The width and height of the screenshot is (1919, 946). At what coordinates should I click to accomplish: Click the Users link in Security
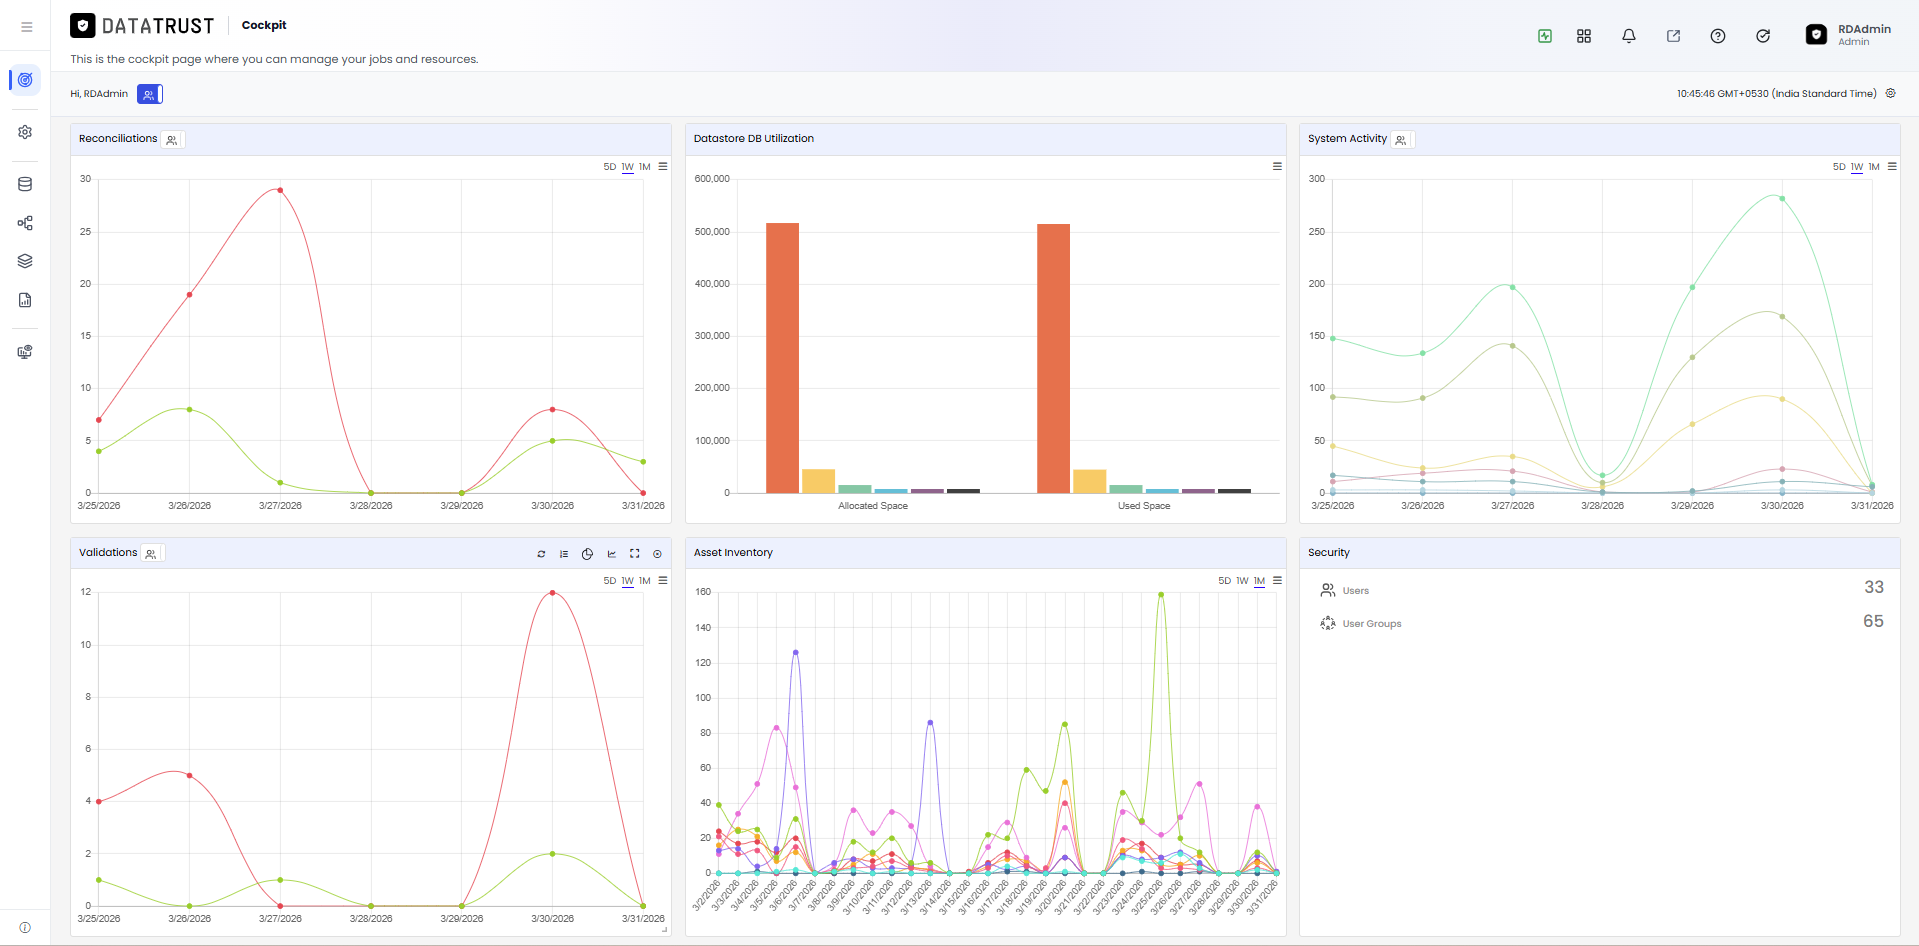click(1355, 591)
